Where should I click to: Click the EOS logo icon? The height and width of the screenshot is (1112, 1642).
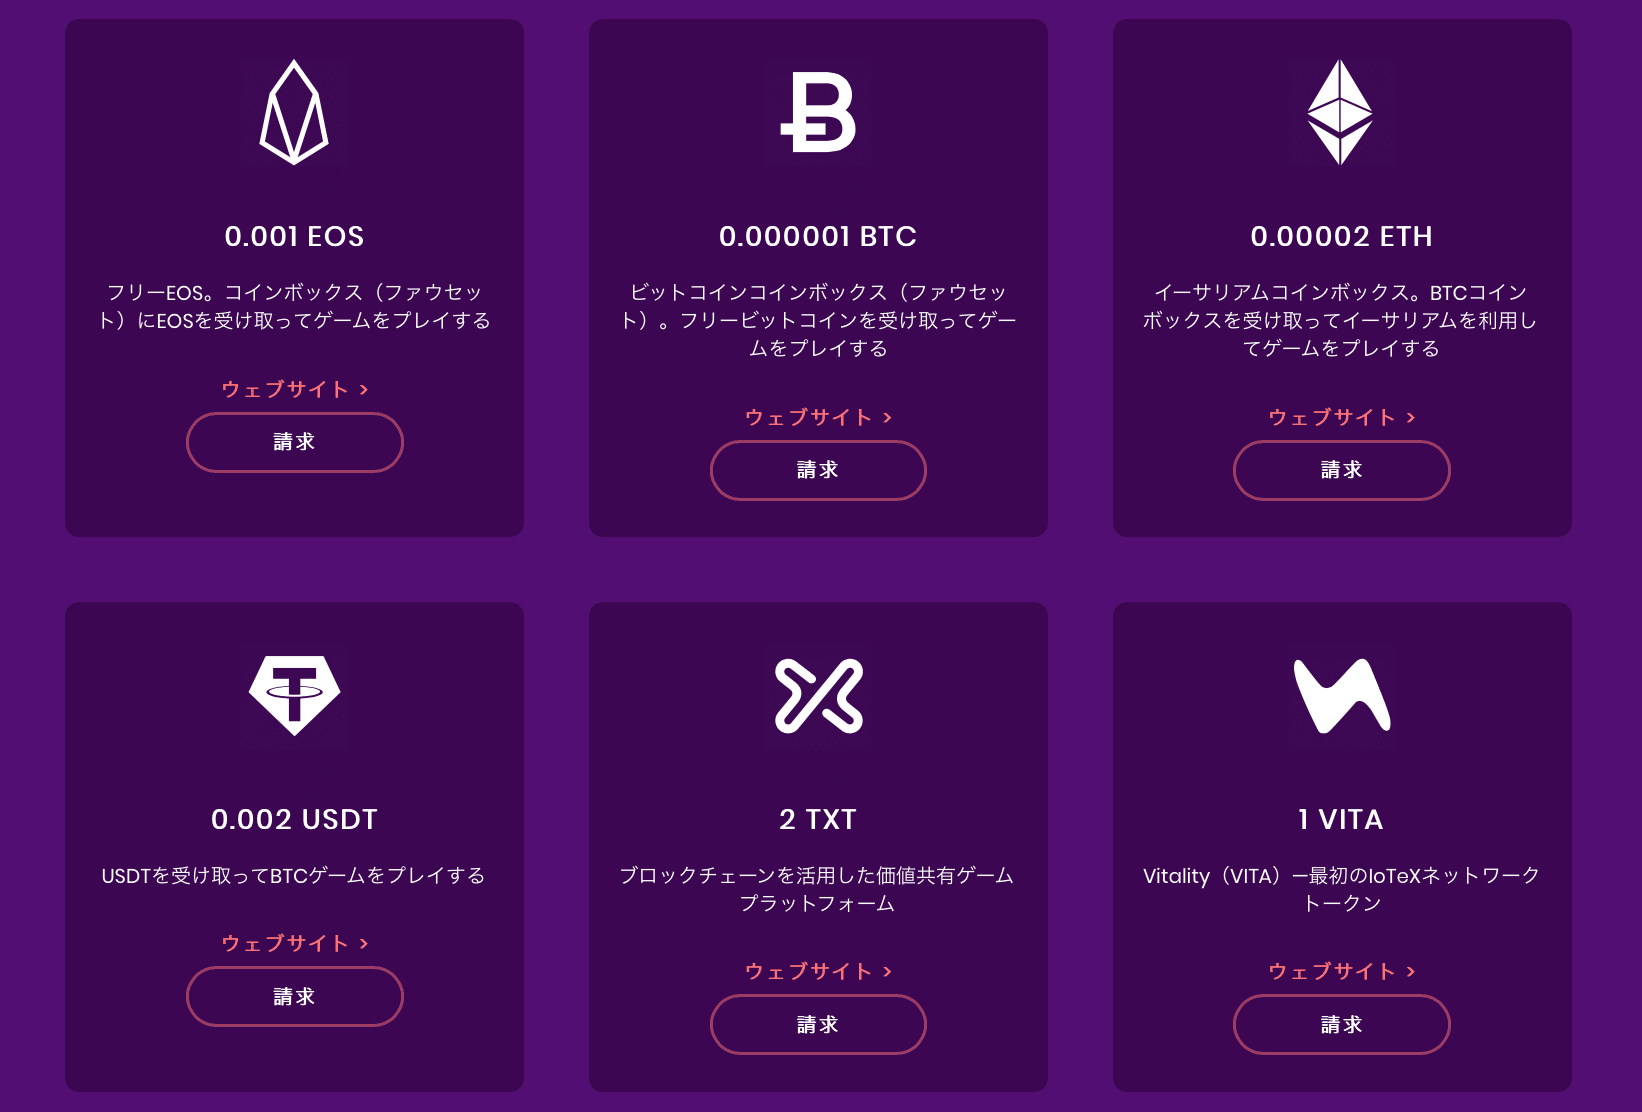pos(294,113)
